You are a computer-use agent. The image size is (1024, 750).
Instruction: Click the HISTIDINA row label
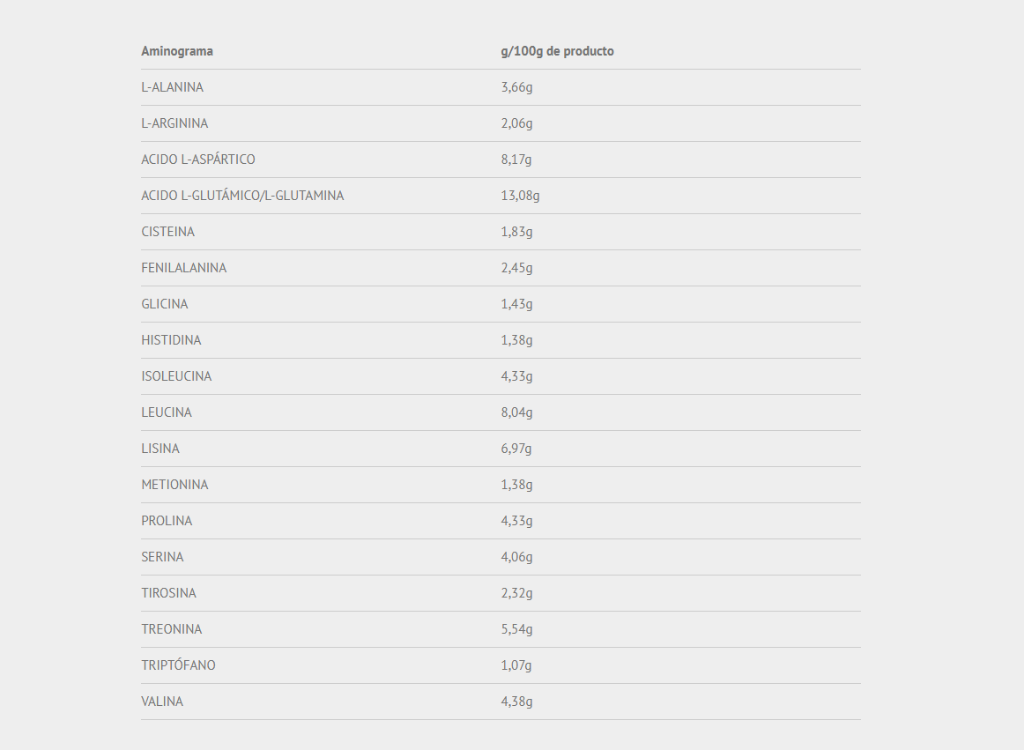coord(171,340)
